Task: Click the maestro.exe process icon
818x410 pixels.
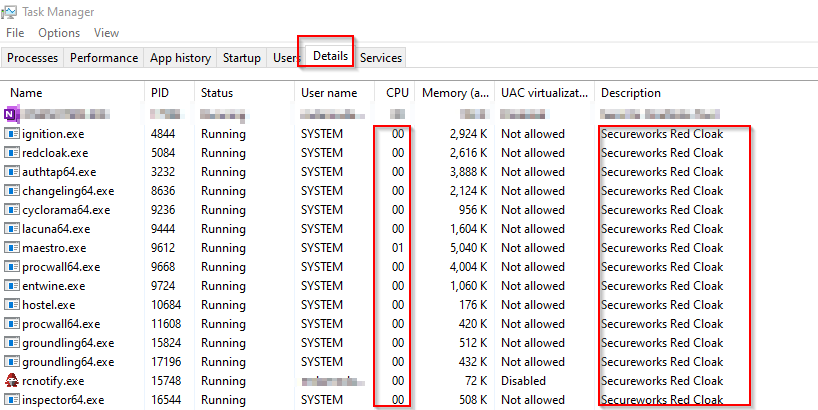Action: [x=11, y=248]
